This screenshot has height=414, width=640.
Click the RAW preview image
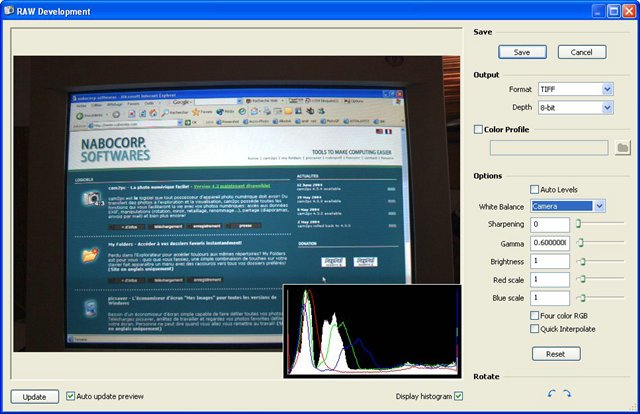coord(237,204)
